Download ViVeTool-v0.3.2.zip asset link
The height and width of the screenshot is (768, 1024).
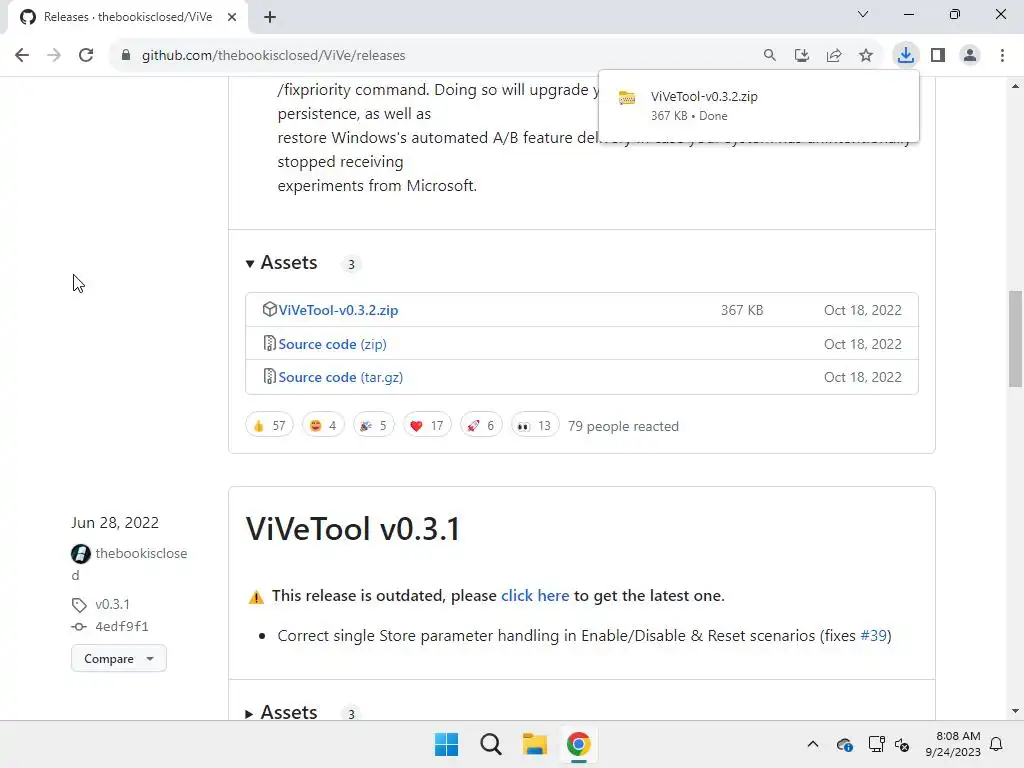[338, 310]
